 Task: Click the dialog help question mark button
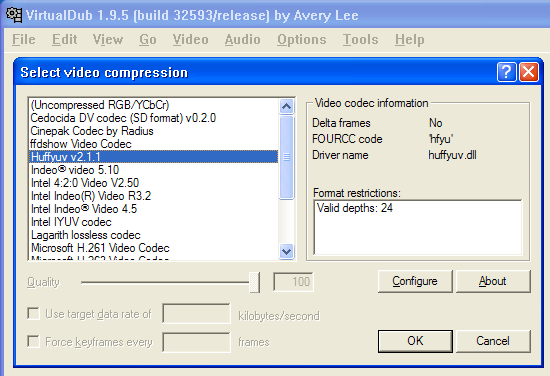[x=507, y=72]
